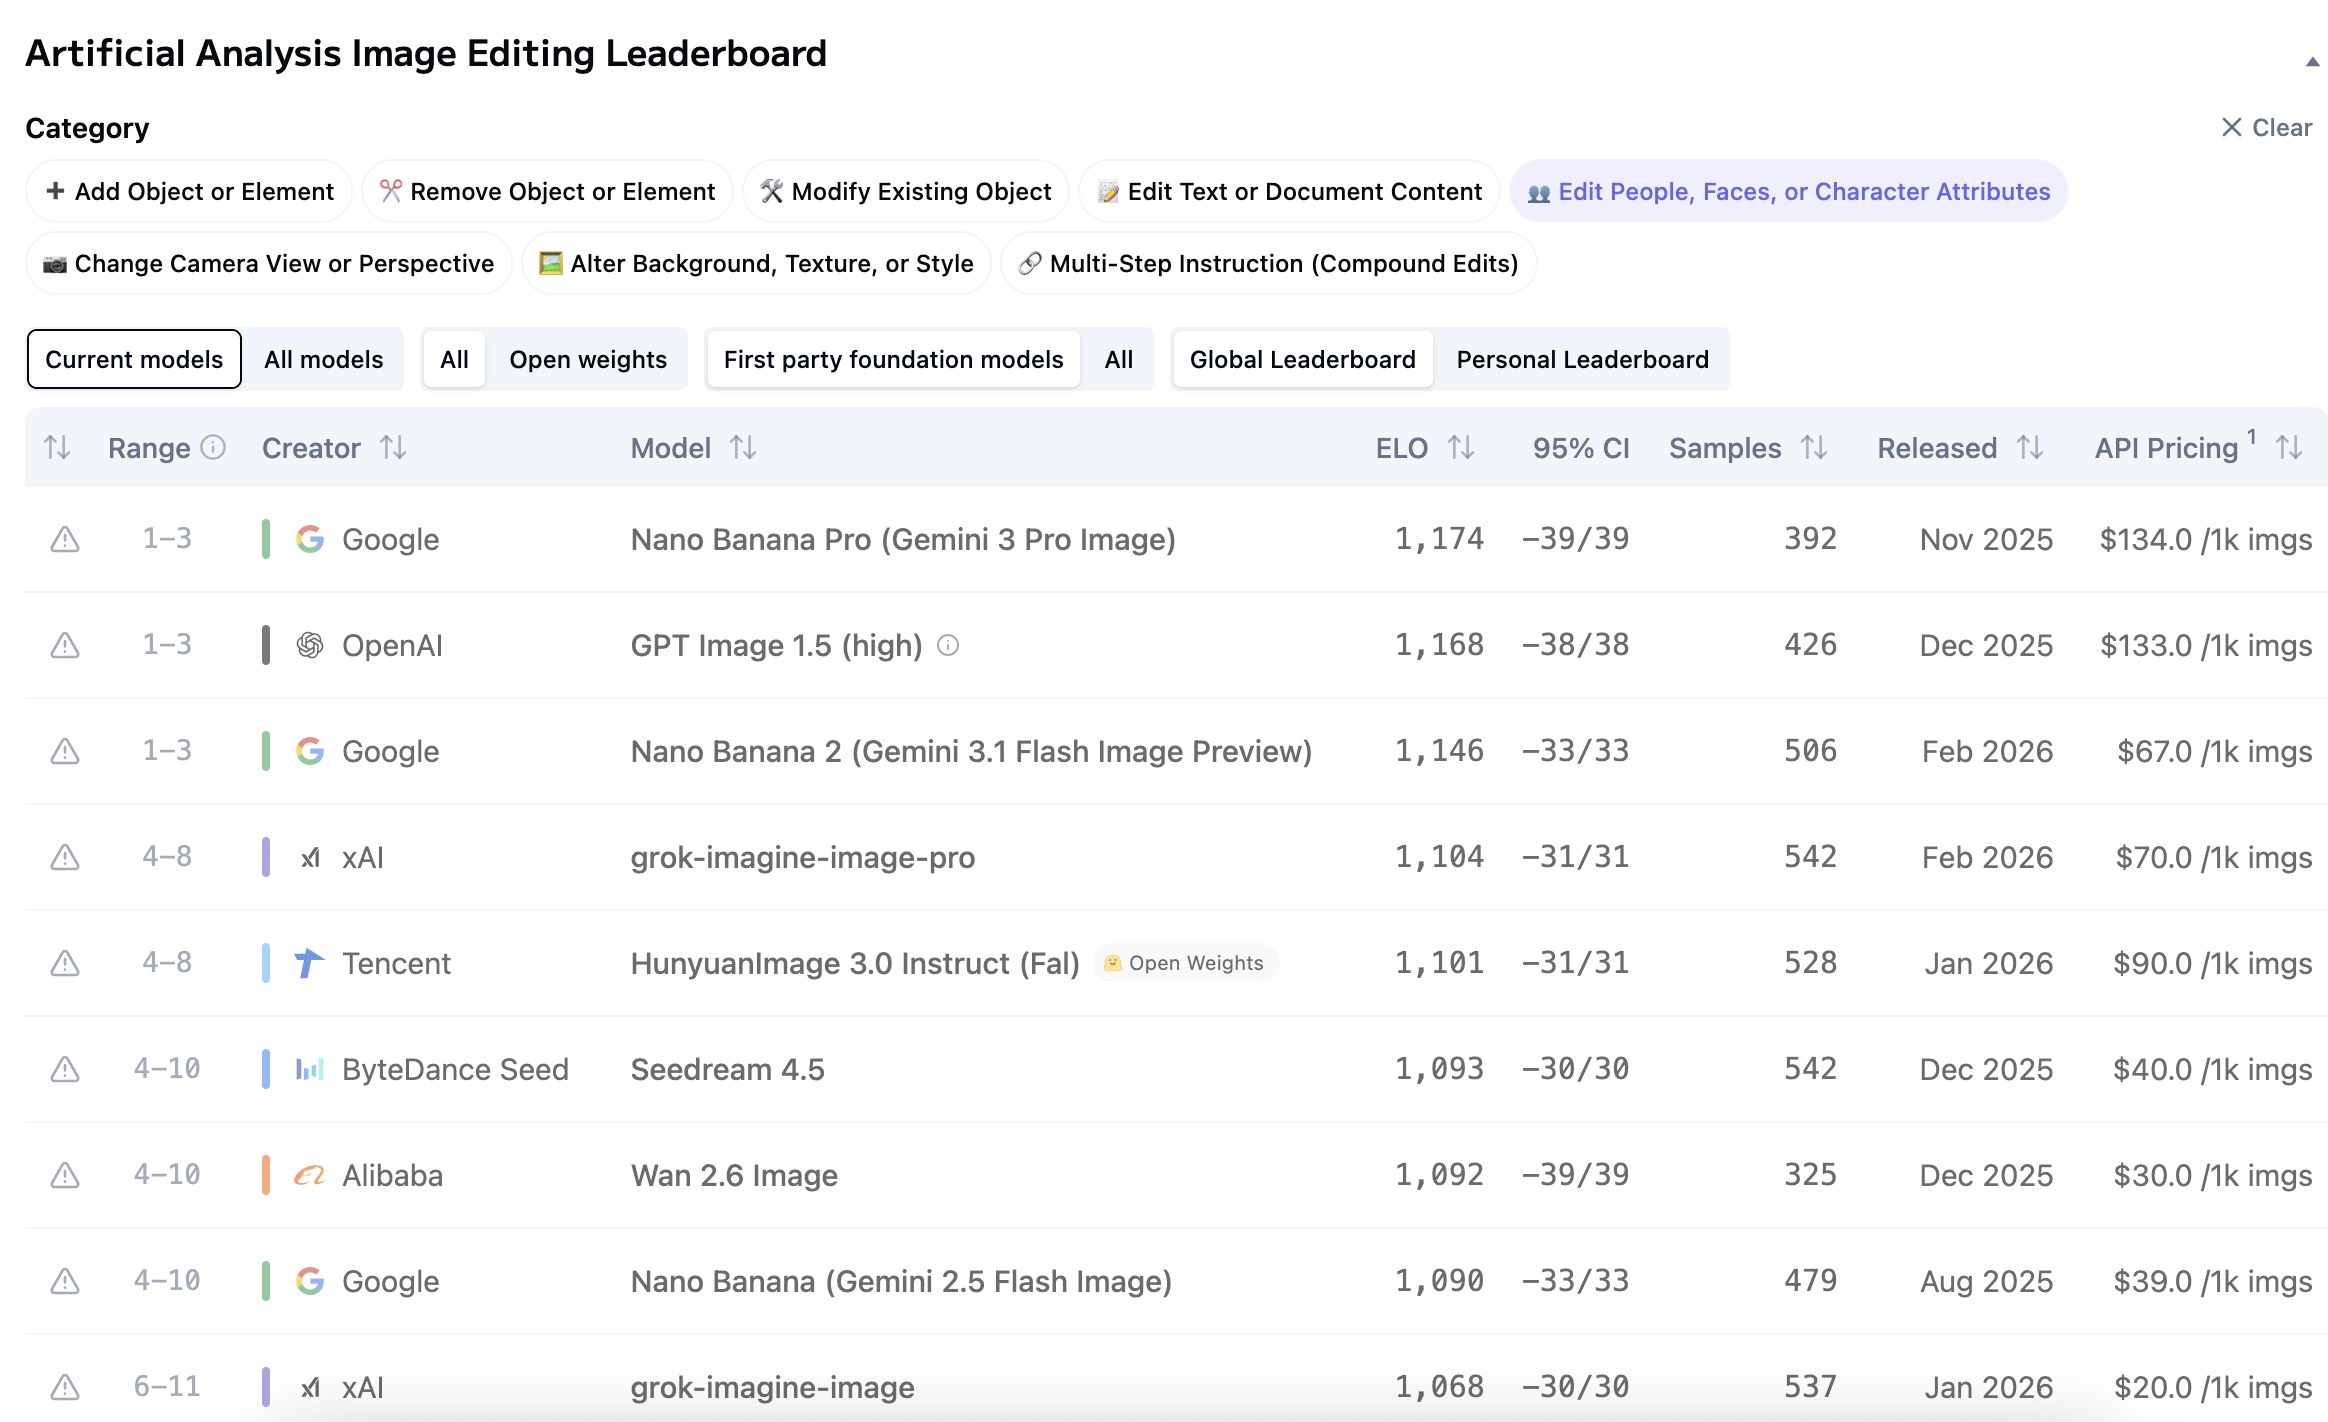This screenshot has height=1422, width=2328.
Task: Select Change Camera View or Perspective category
Action: coord(268,263)
